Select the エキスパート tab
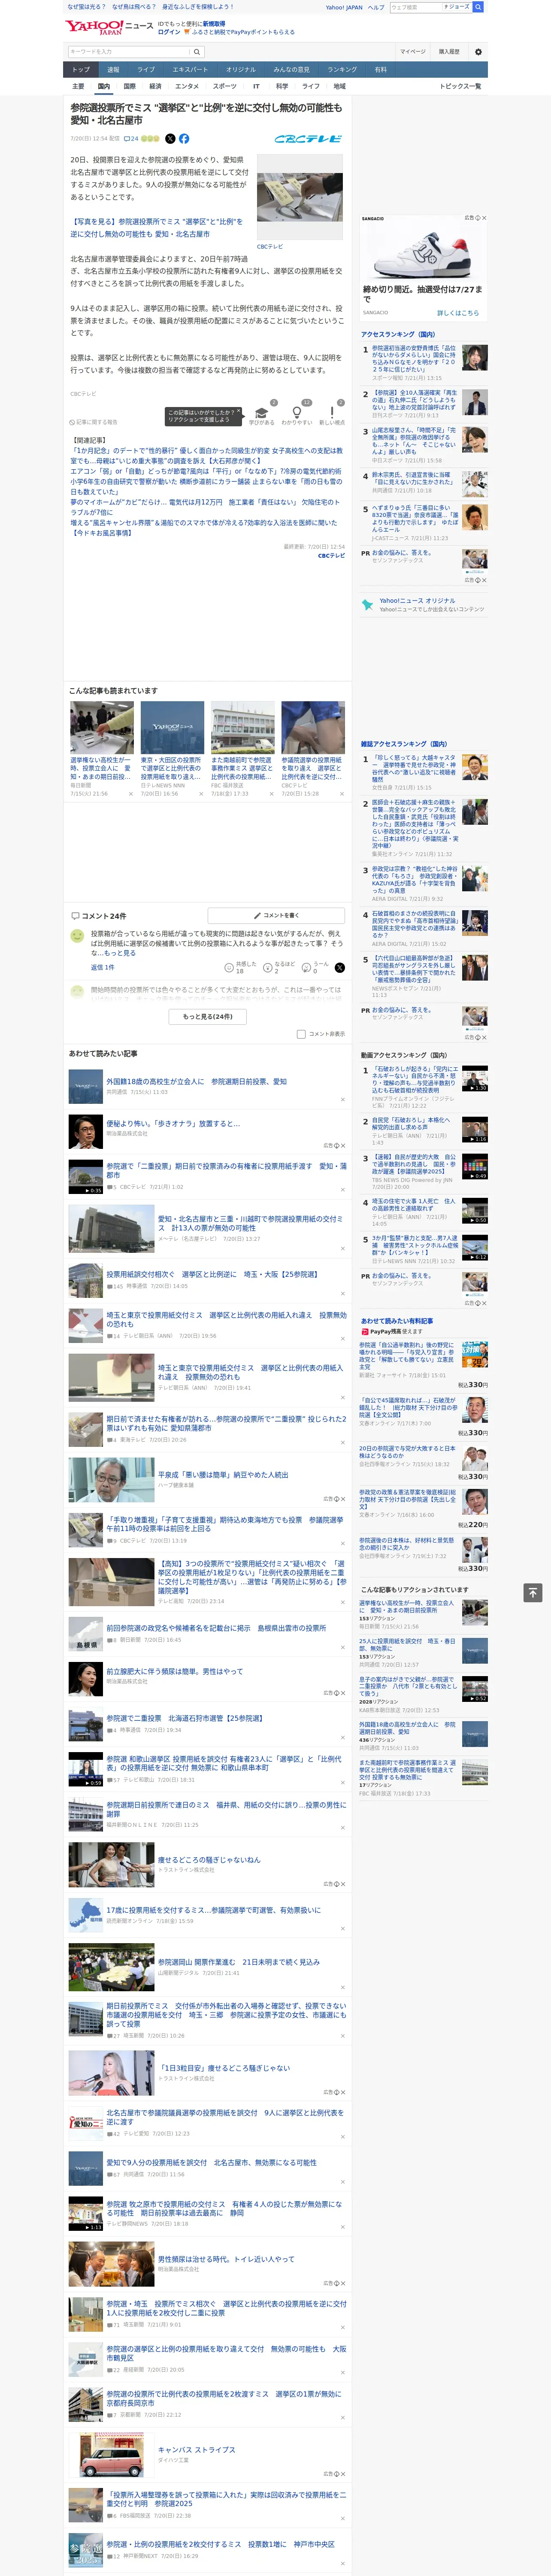The width and height of the screenshot is (551, 2576). pos(190,70)
